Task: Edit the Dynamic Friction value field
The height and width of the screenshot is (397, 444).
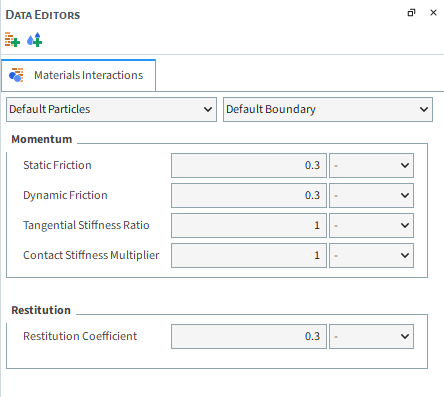Action: [x=249, y=195]
